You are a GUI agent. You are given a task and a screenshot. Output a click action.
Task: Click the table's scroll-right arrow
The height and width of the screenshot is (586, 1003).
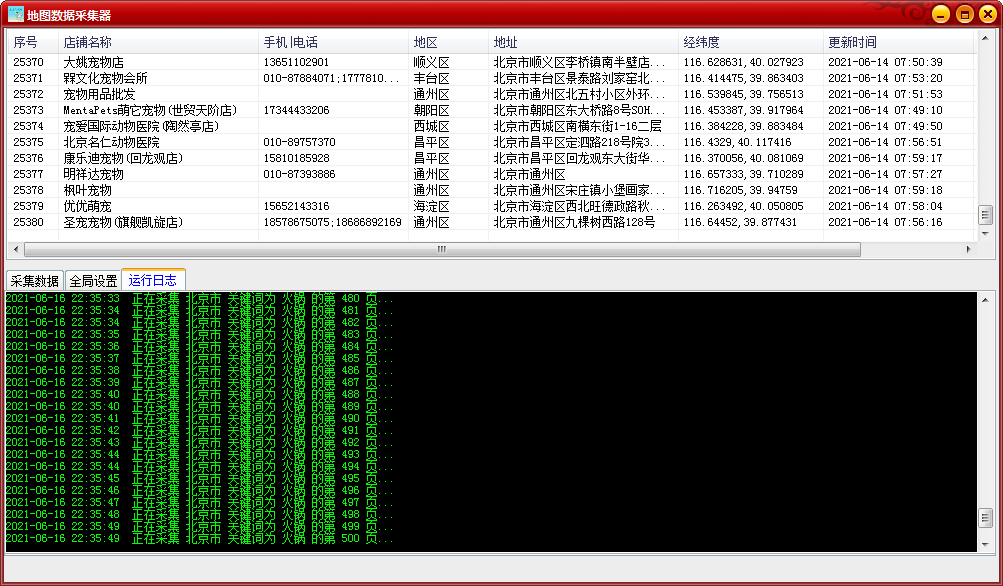pos(968,249)
